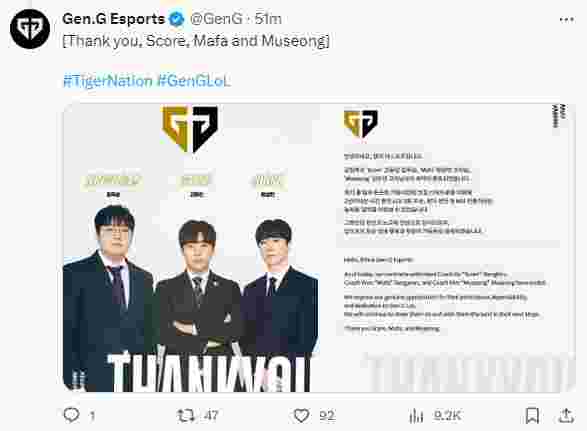Like the tweet with the heart icon
Viewport: 587px width, 431px height.
301,416
